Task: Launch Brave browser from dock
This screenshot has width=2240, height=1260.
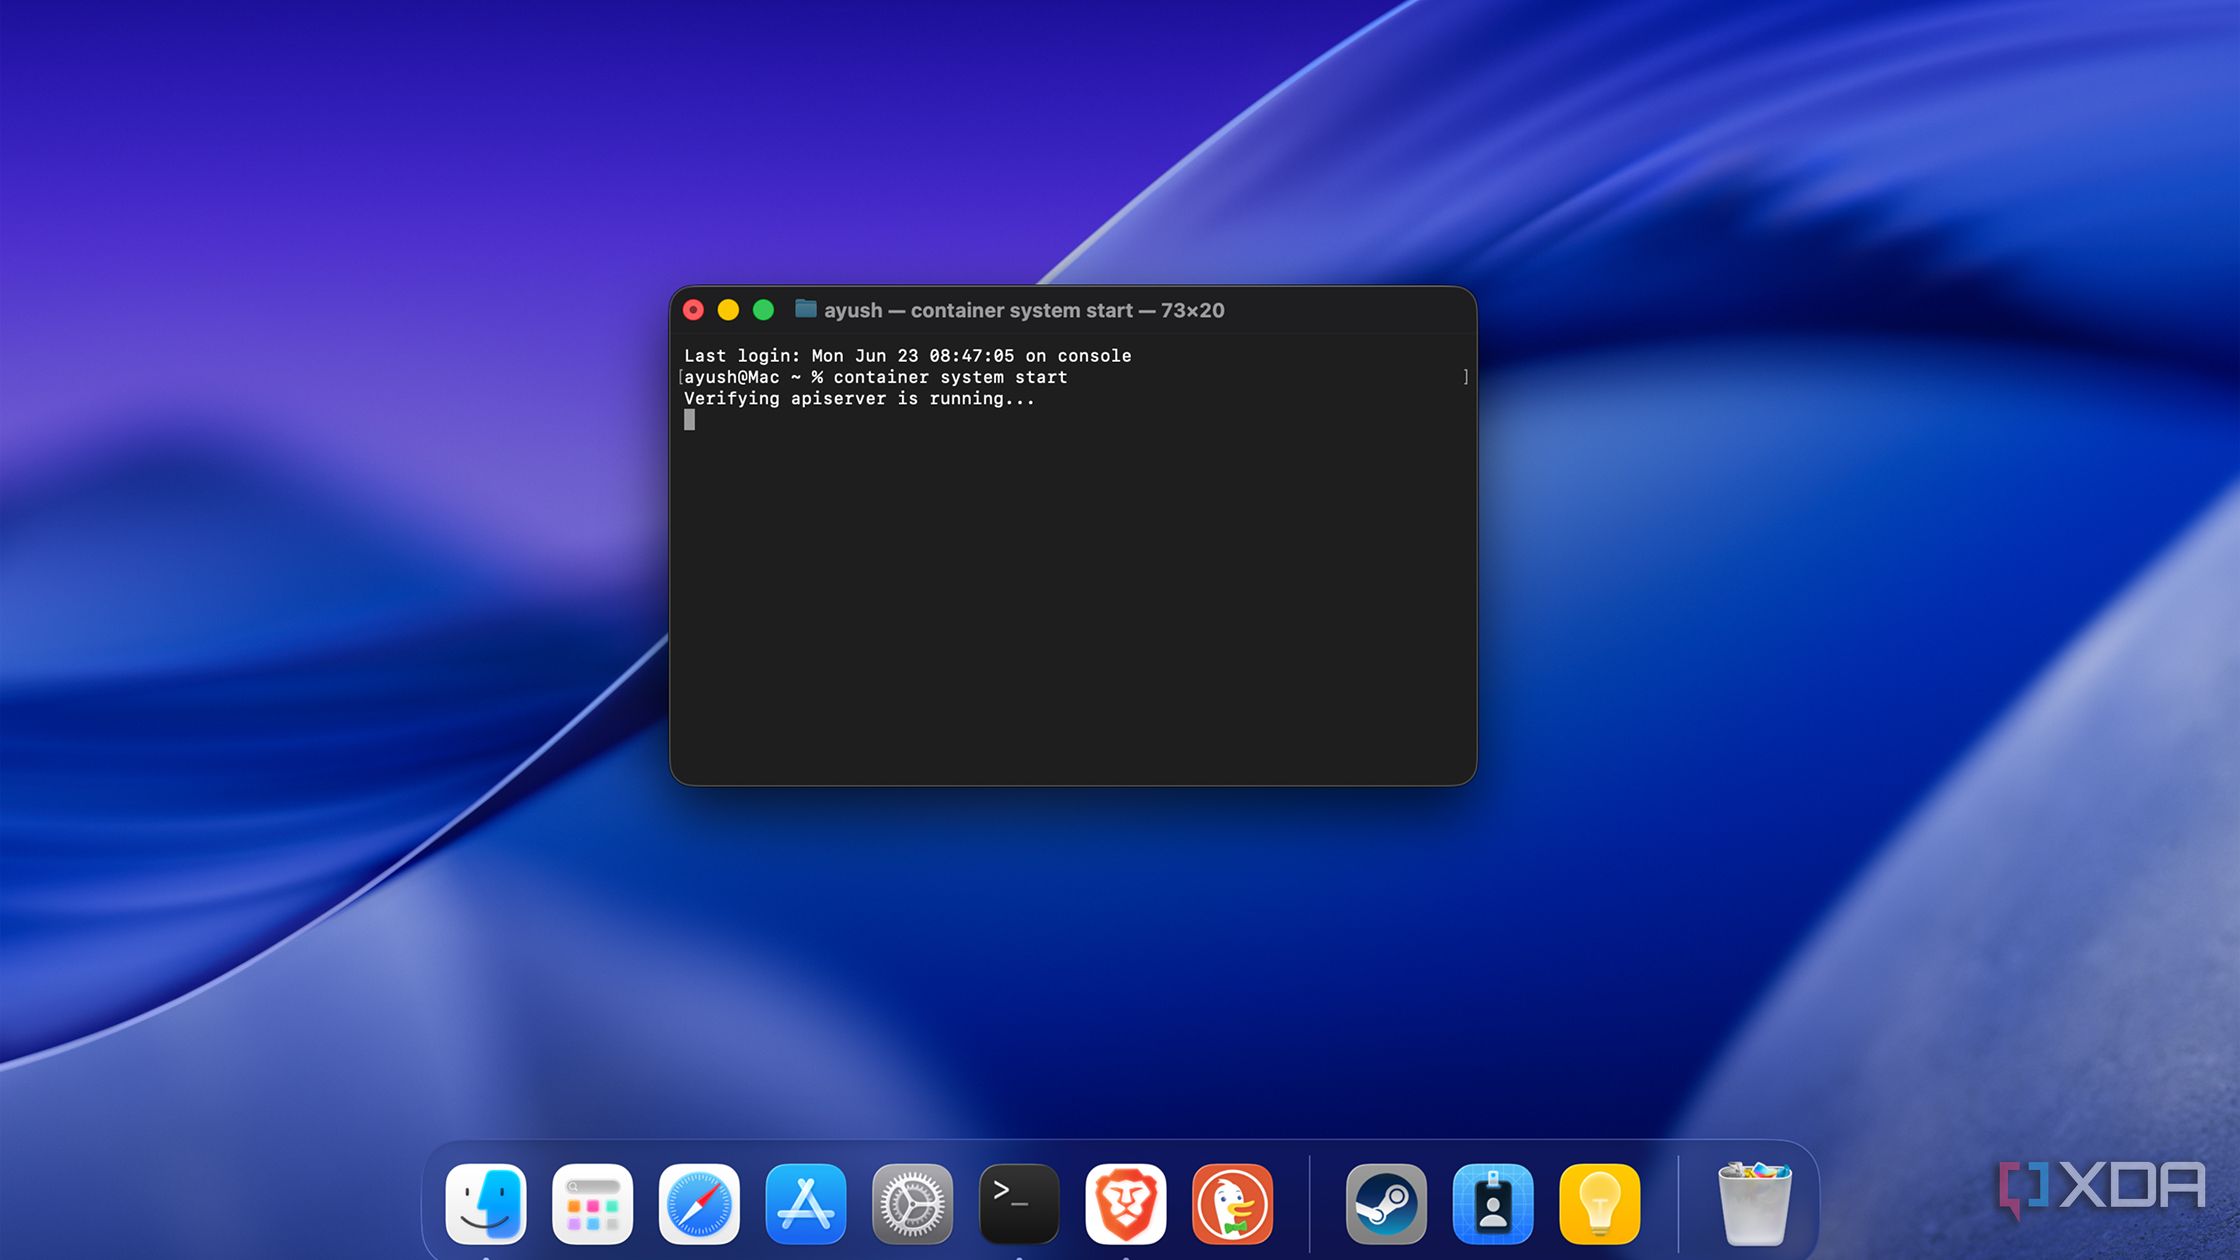Action: [1126, 1203]
